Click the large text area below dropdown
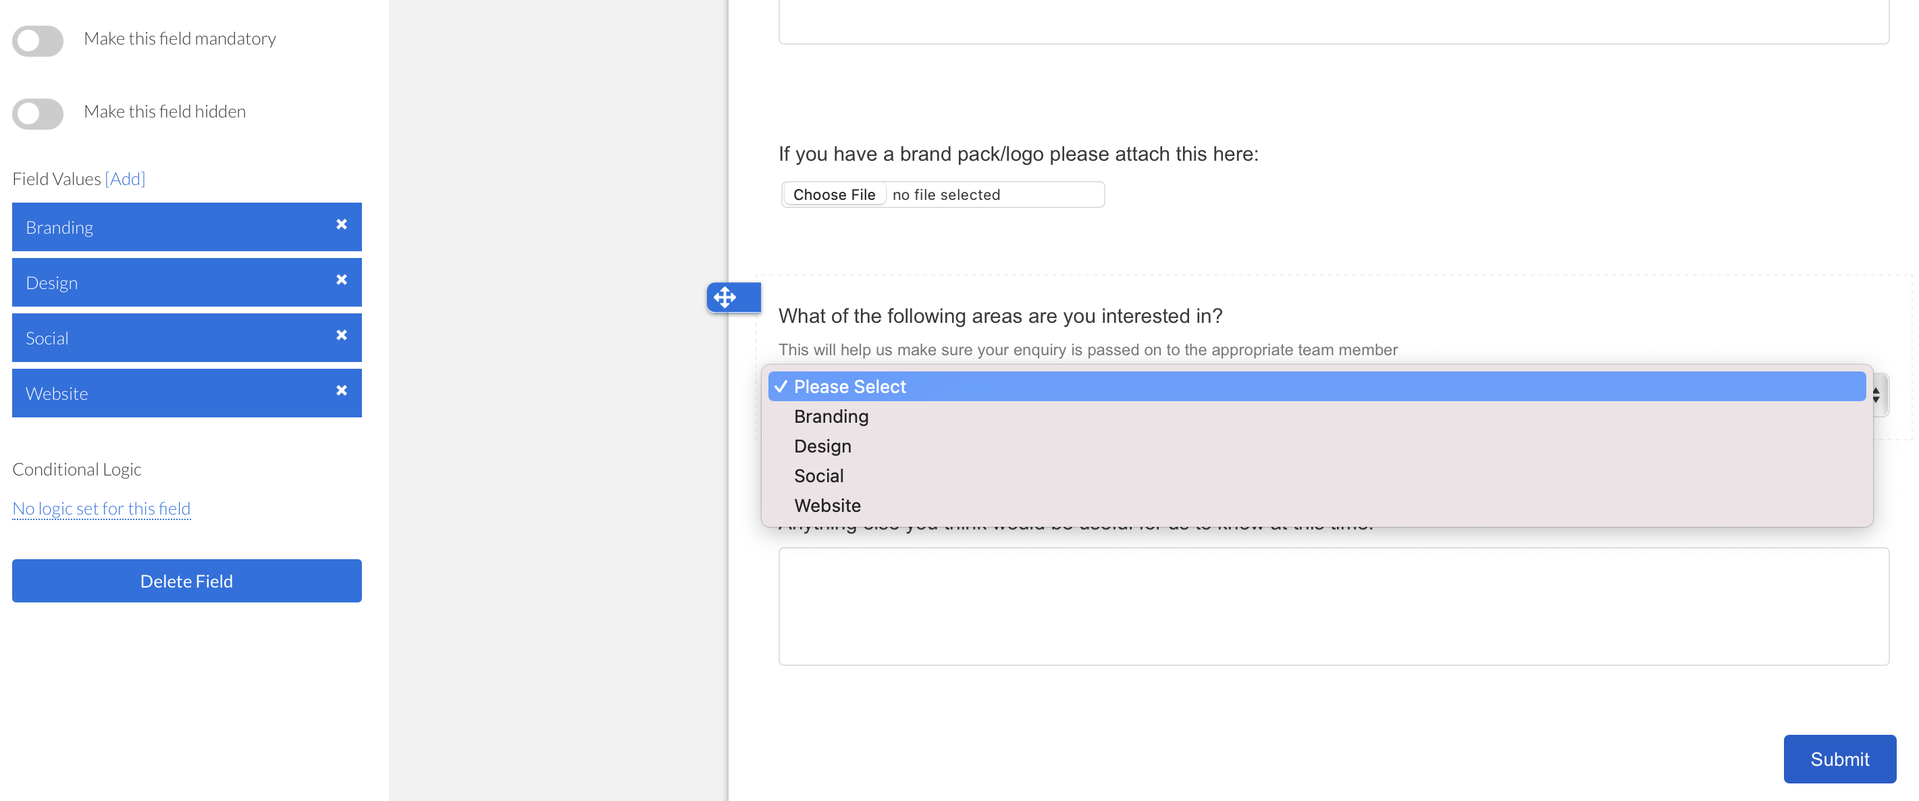The width and height of the screenshot is (1919, 801). pos(1333,607)
